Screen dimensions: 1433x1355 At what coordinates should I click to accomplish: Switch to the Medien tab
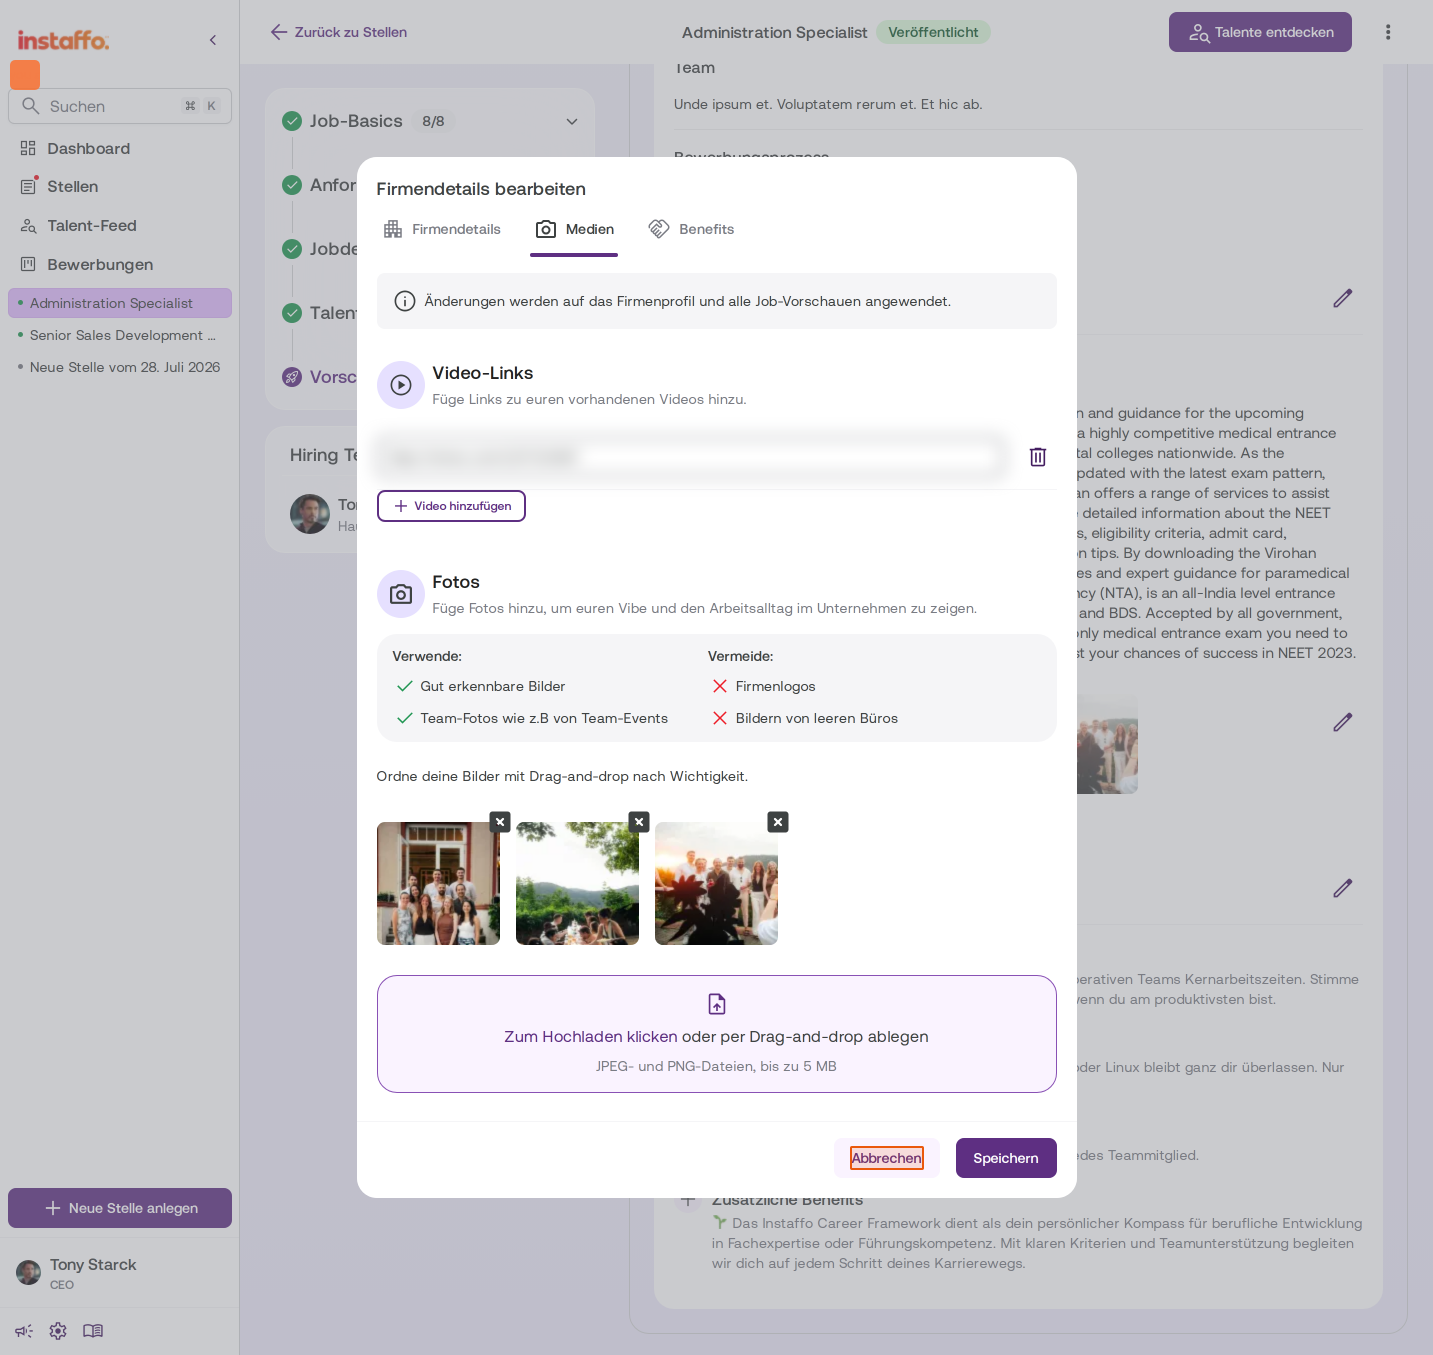coord(575,229)
